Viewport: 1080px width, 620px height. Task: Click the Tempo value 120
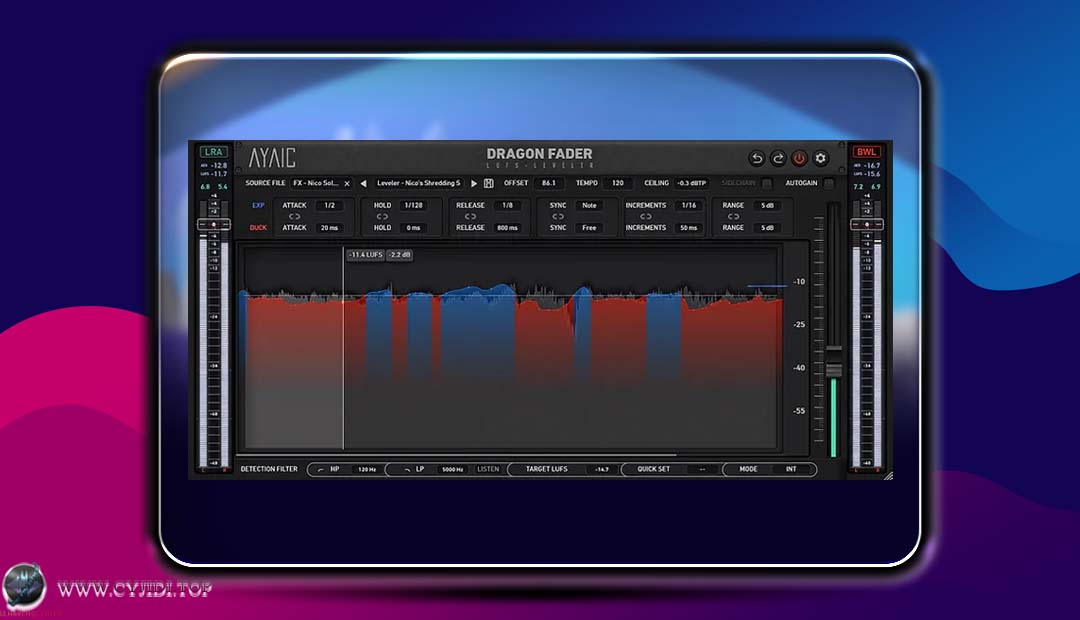[618, 183]
